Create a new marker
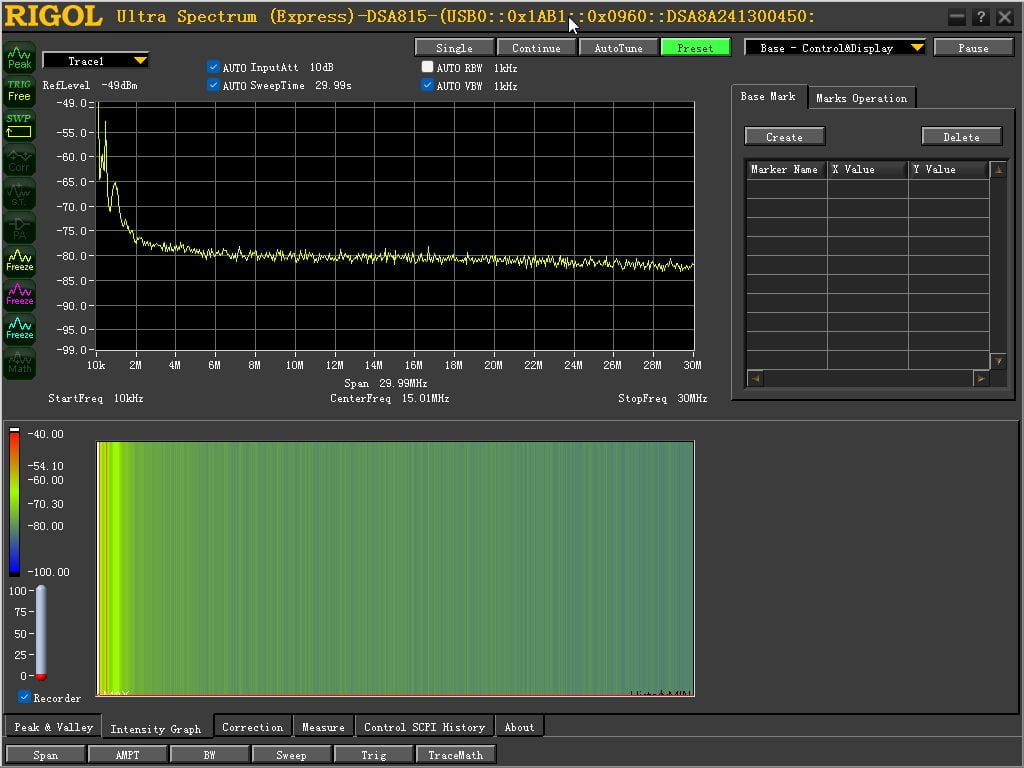1024x768 pixels. (x=784, y=136)
